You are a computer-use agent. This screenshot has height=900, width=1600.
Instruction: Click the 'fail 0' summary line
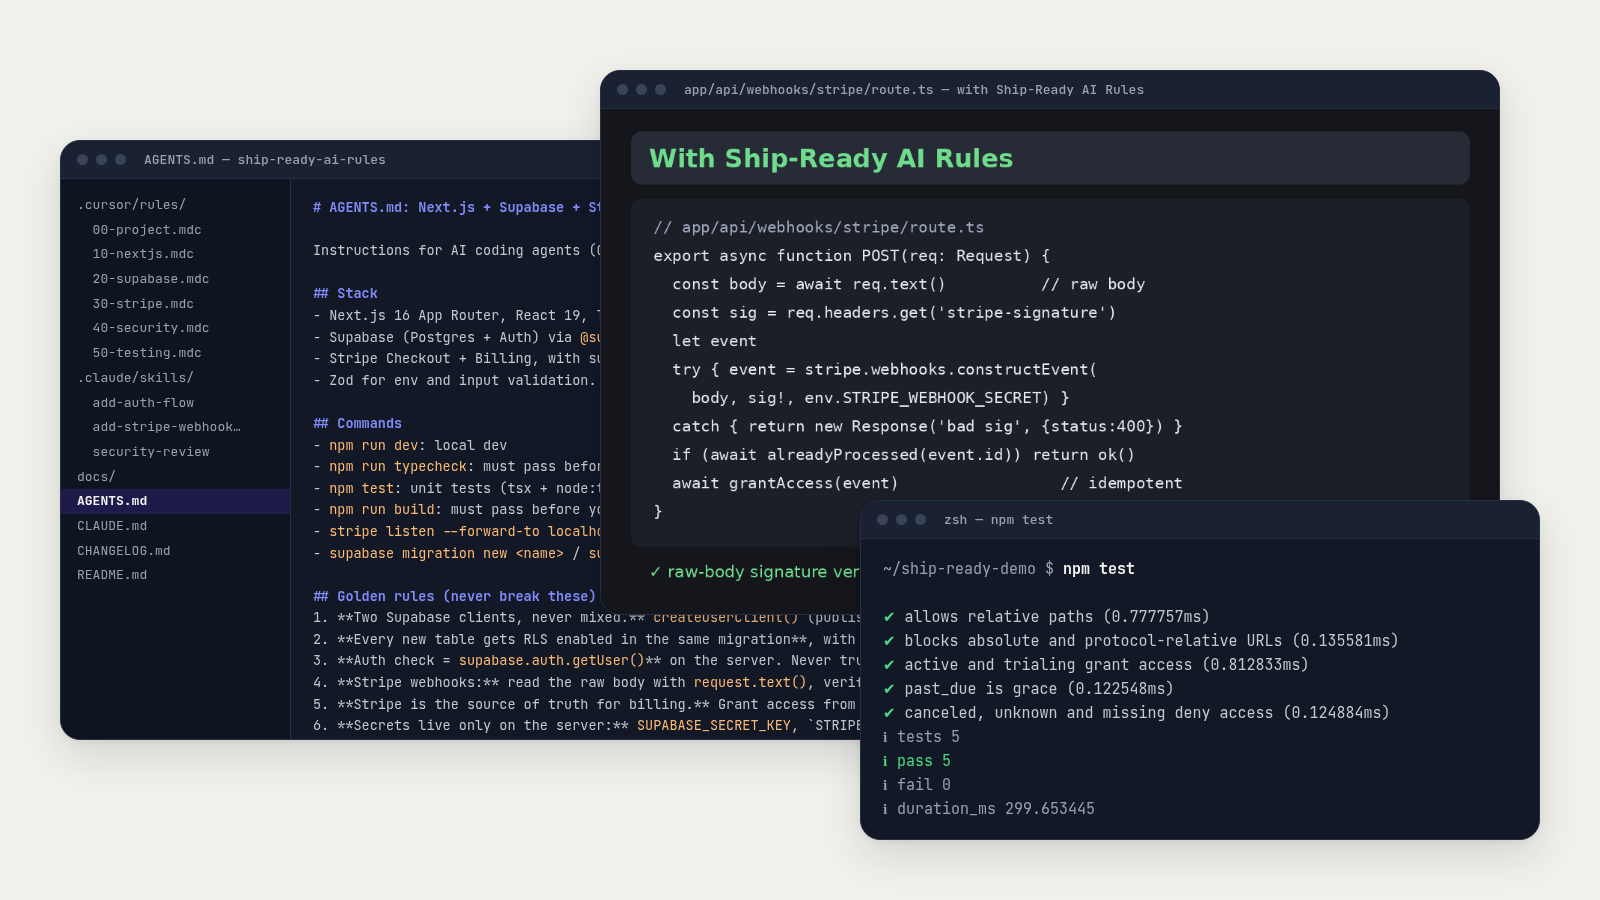coord(917,785)
